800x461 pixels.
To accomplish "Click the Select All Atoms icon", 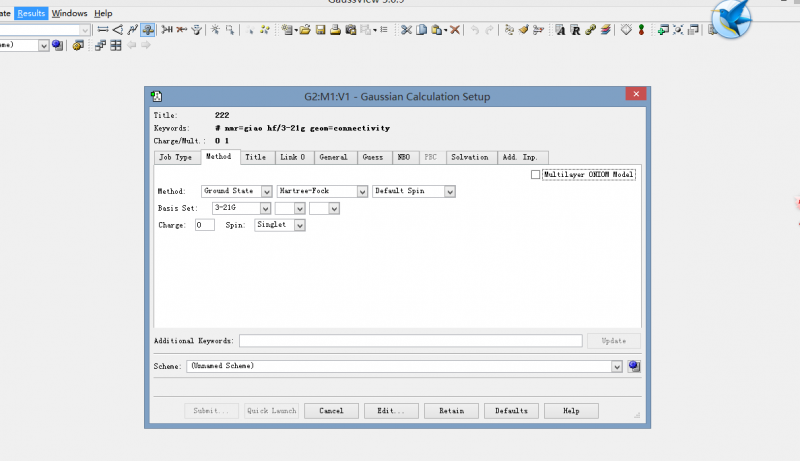I will pos(264,30).
